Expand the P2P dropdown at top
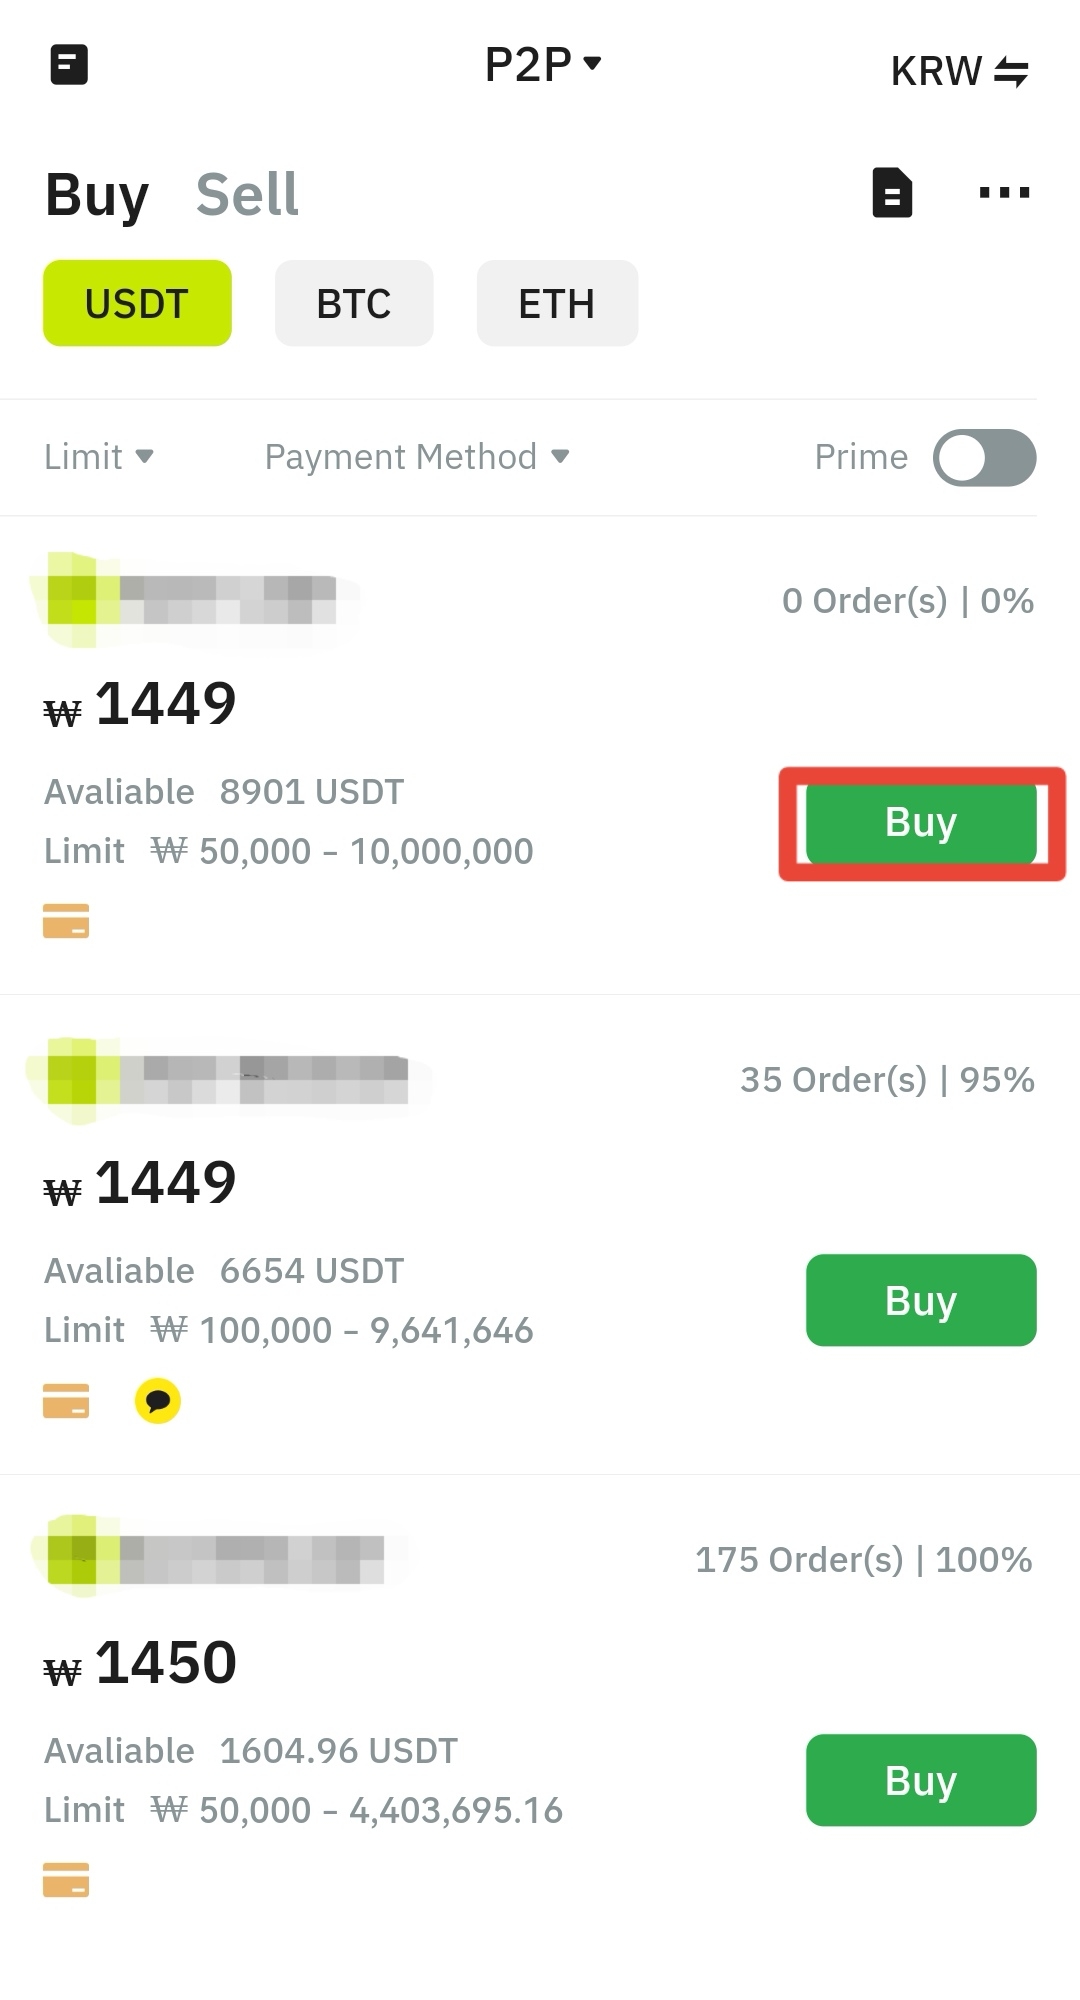1080x2000 pixels. [x=542, y=65]
